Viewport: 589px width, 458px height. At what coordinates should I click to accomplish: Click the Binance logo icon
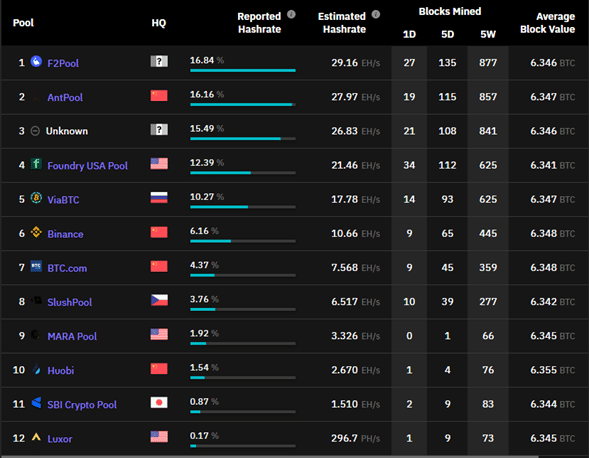(x=36, y=232)
